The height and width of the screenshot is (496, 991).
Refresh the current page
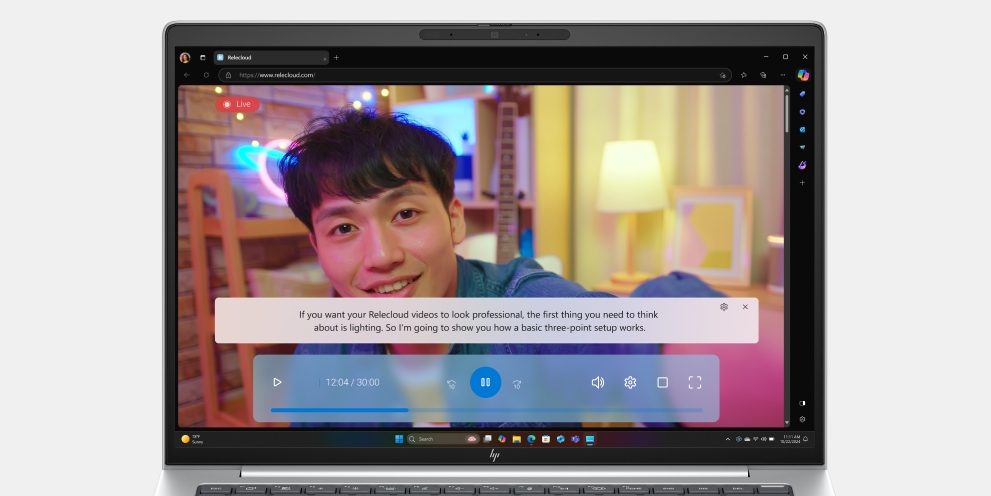tap(206, 75)
